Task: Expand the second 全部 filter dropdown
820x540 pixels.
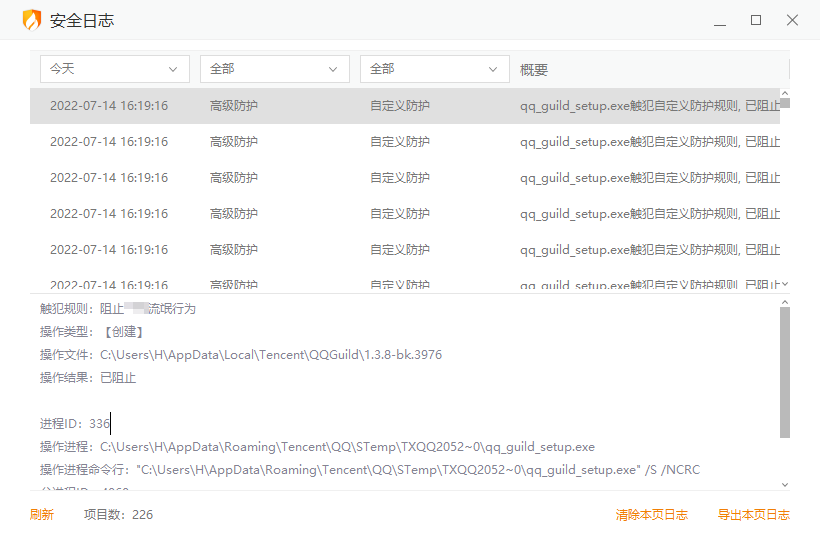Action: point(434,69)
